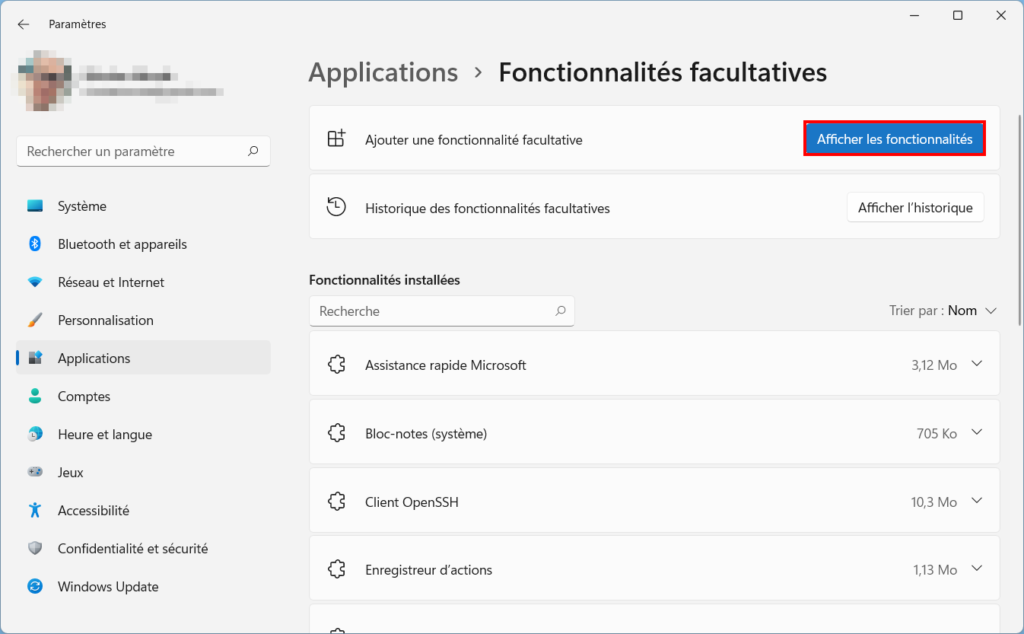Click the 'Ajouter une fonctionnalité facultative' label
Viewport: 1024px width, 634px height.
click(473, 140)
